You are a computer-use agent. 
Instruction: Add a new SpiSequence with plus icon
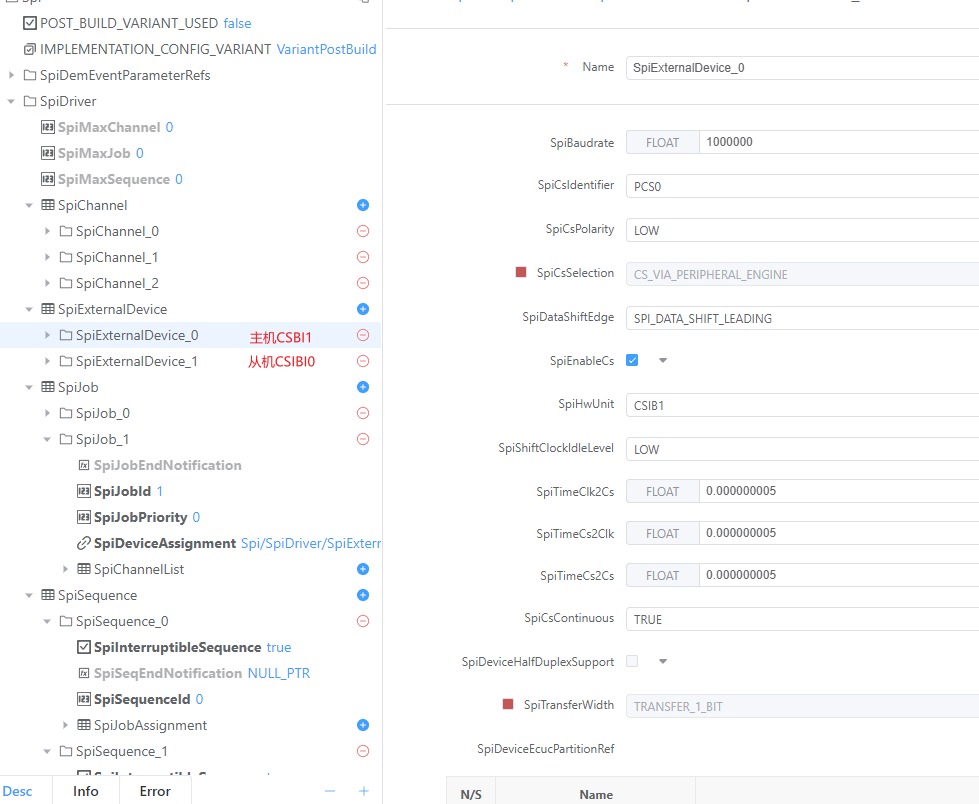[363, 596]
